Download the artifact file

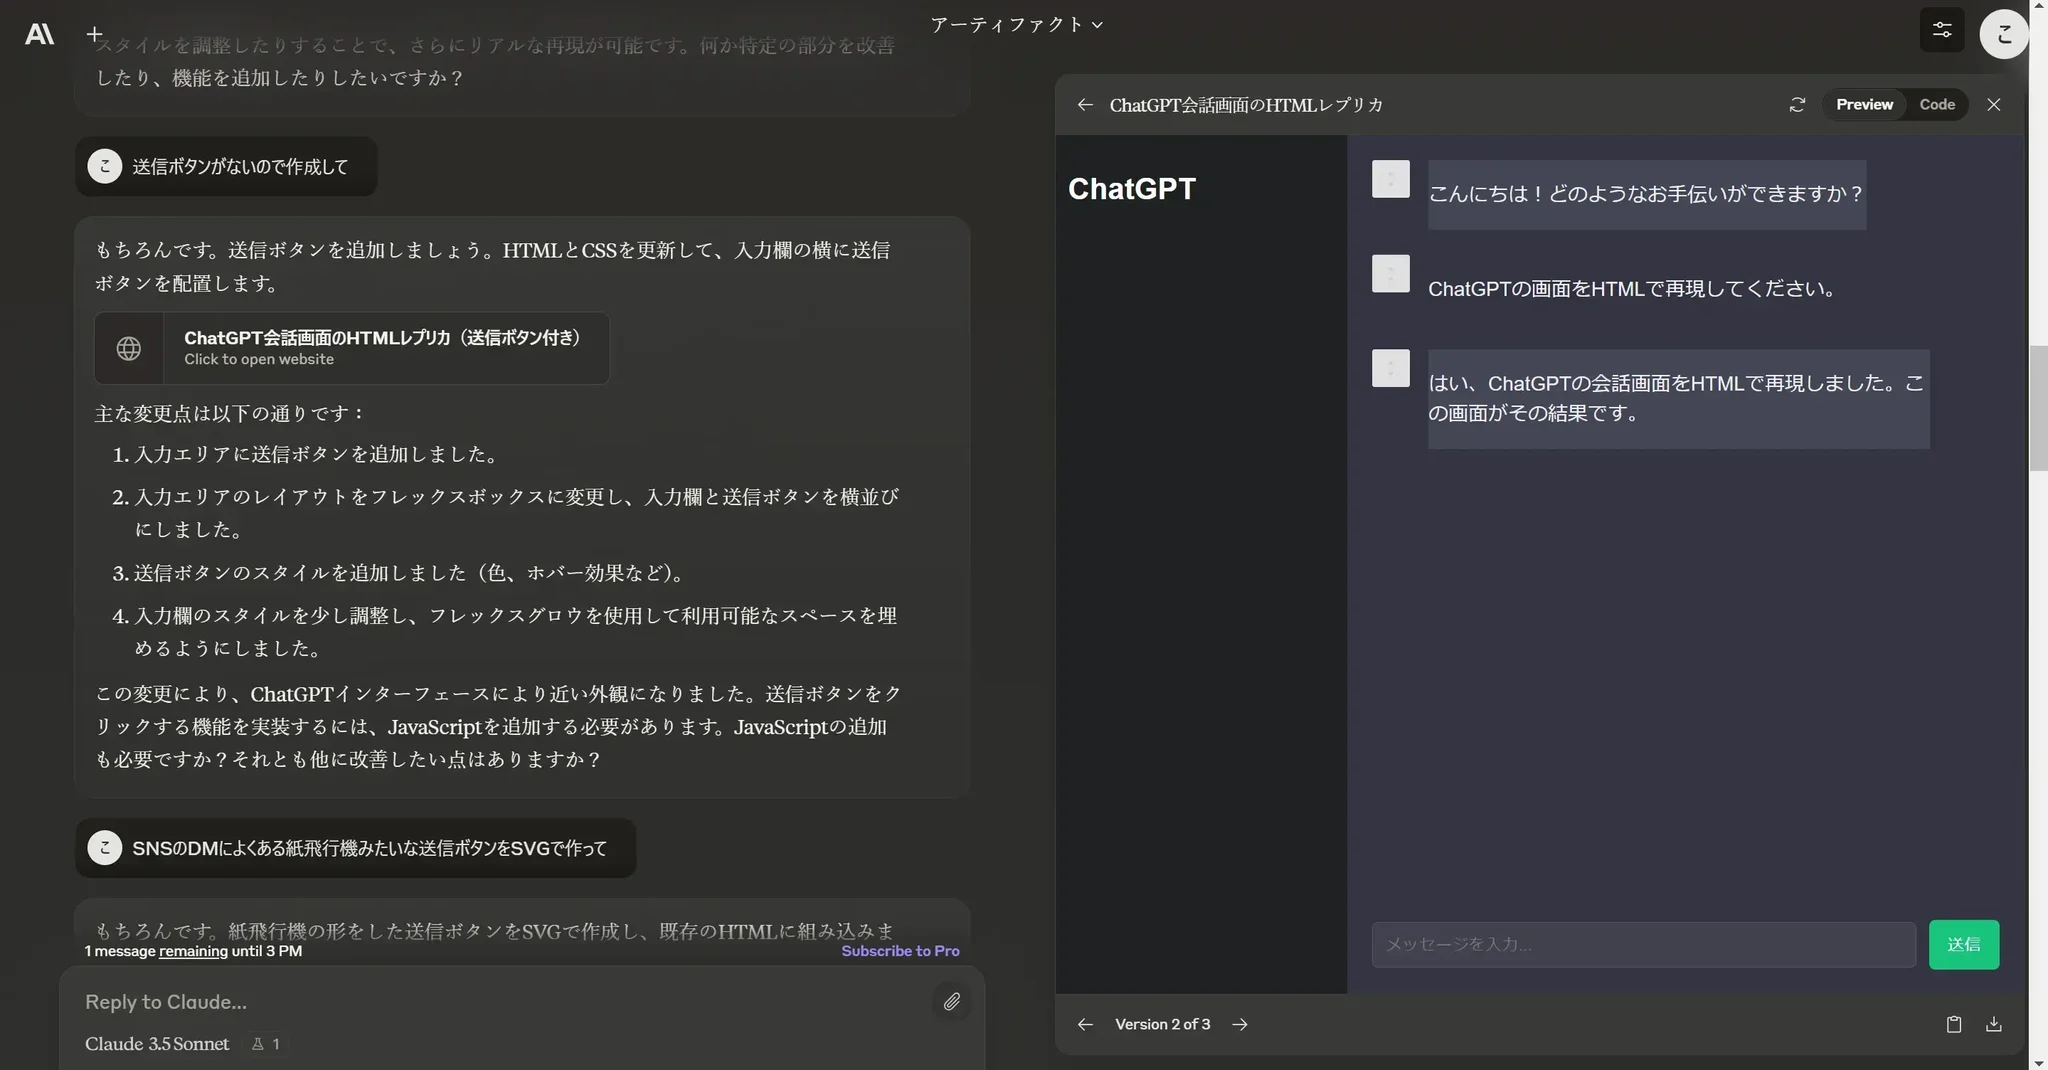tap(1993, 1024)
